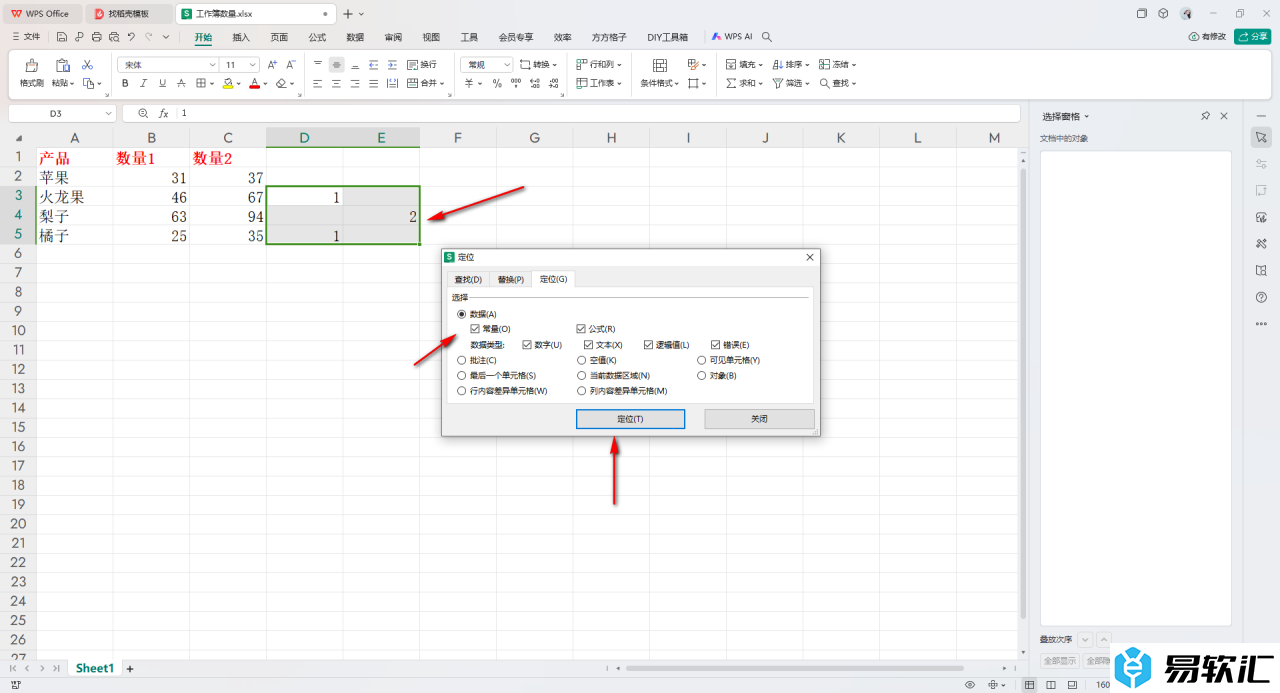The height and width of the screenshot is (693, 1280).
Task: Click the search magnifier beside WPS AI
Action: pos(767,37)
